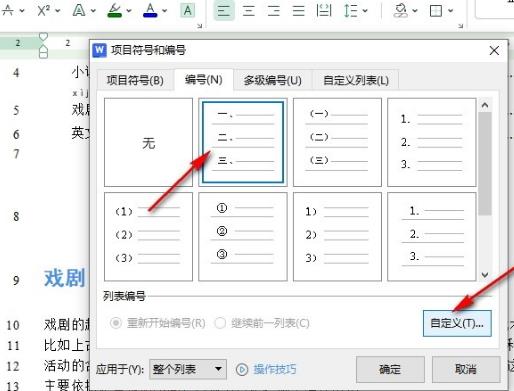Expand the shading dropdown arrow
514x391 pixels.
pyautogui.click(x=415, y=11)
